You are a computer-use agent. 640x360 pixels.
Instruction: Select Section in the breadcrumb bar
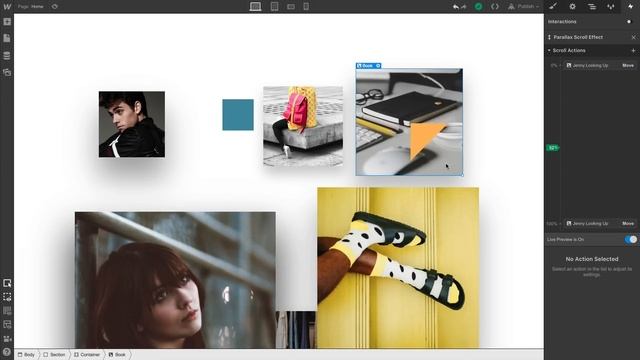coord(54,355)
